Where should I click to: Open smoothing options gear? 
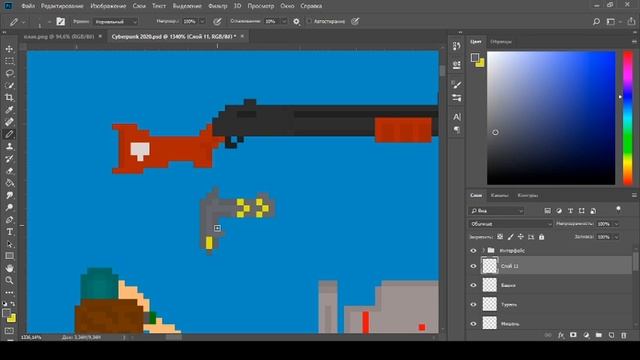tap(296, 22)
